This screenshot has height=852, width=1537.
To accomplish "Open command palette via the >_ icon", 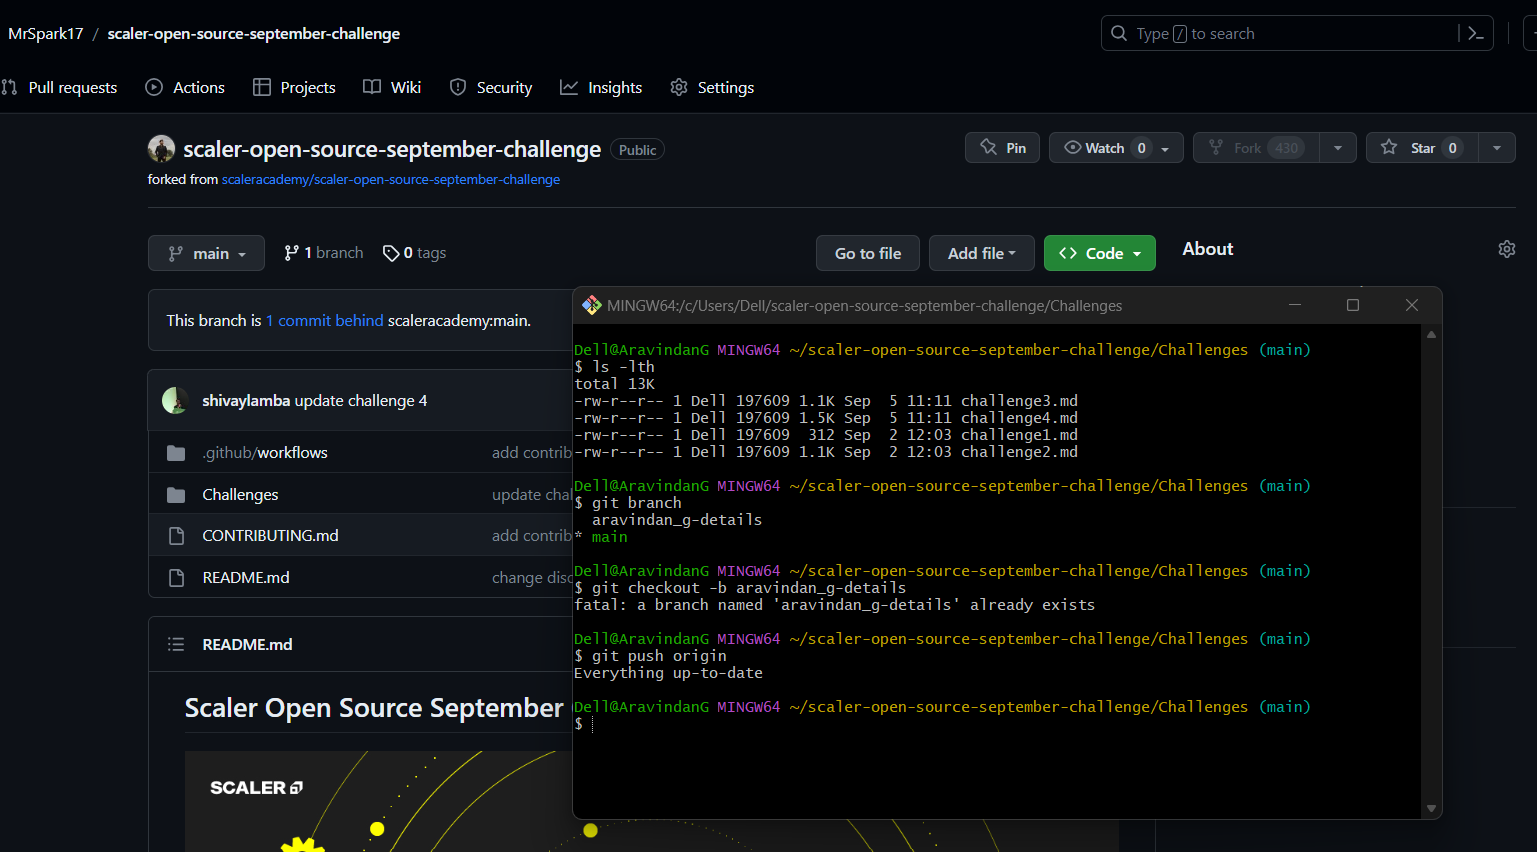I will tap(1476, 33).
